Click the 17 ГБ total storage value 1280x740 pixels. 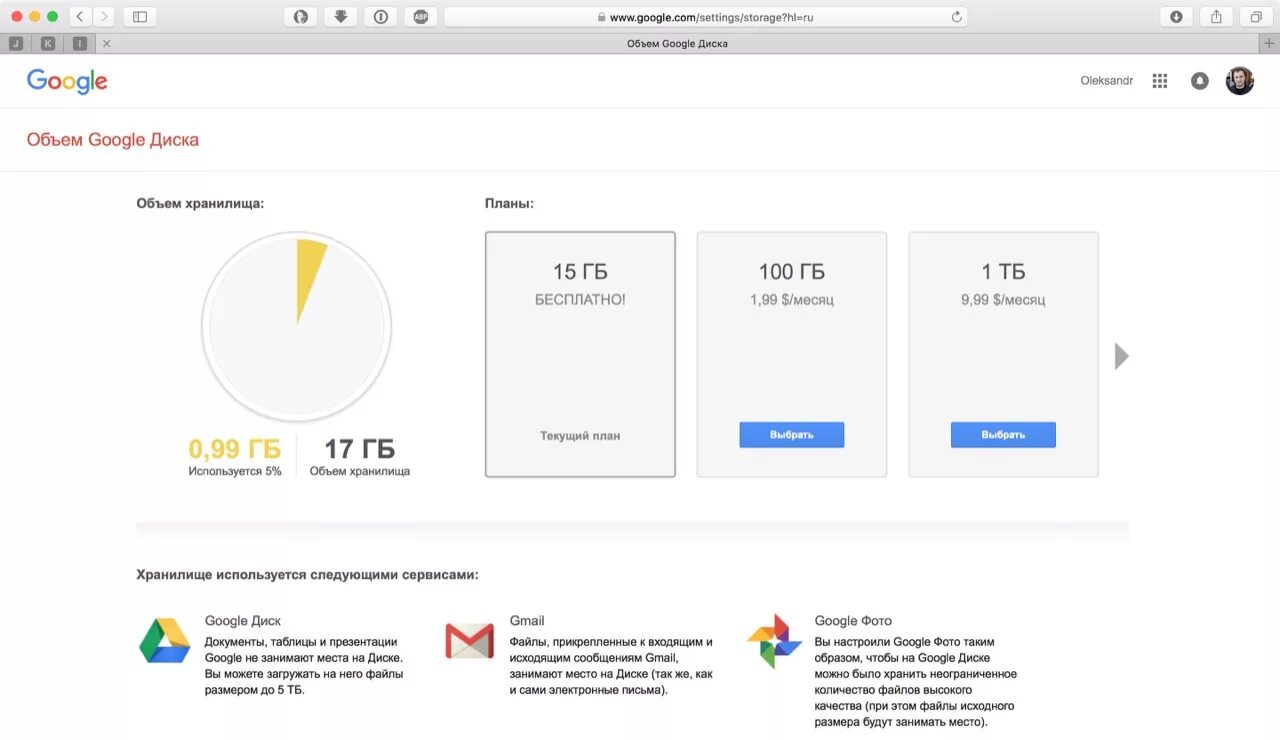tap(360, 449)
